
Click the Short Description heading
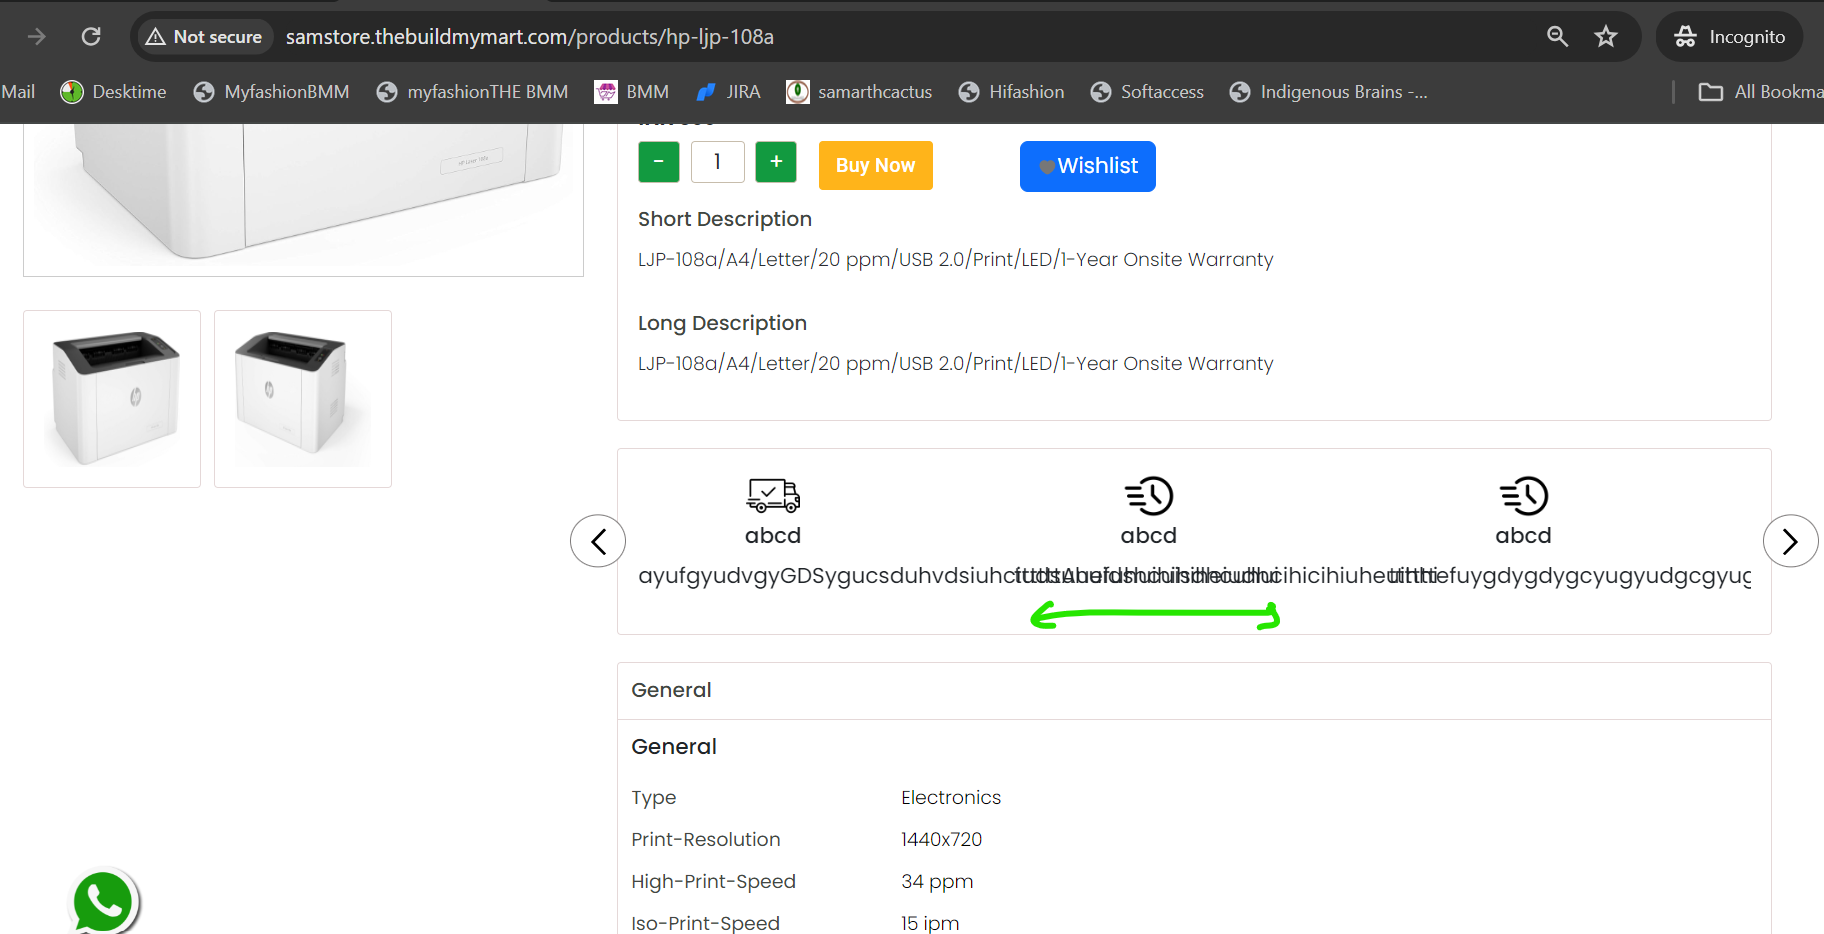[x=725, y=219]
